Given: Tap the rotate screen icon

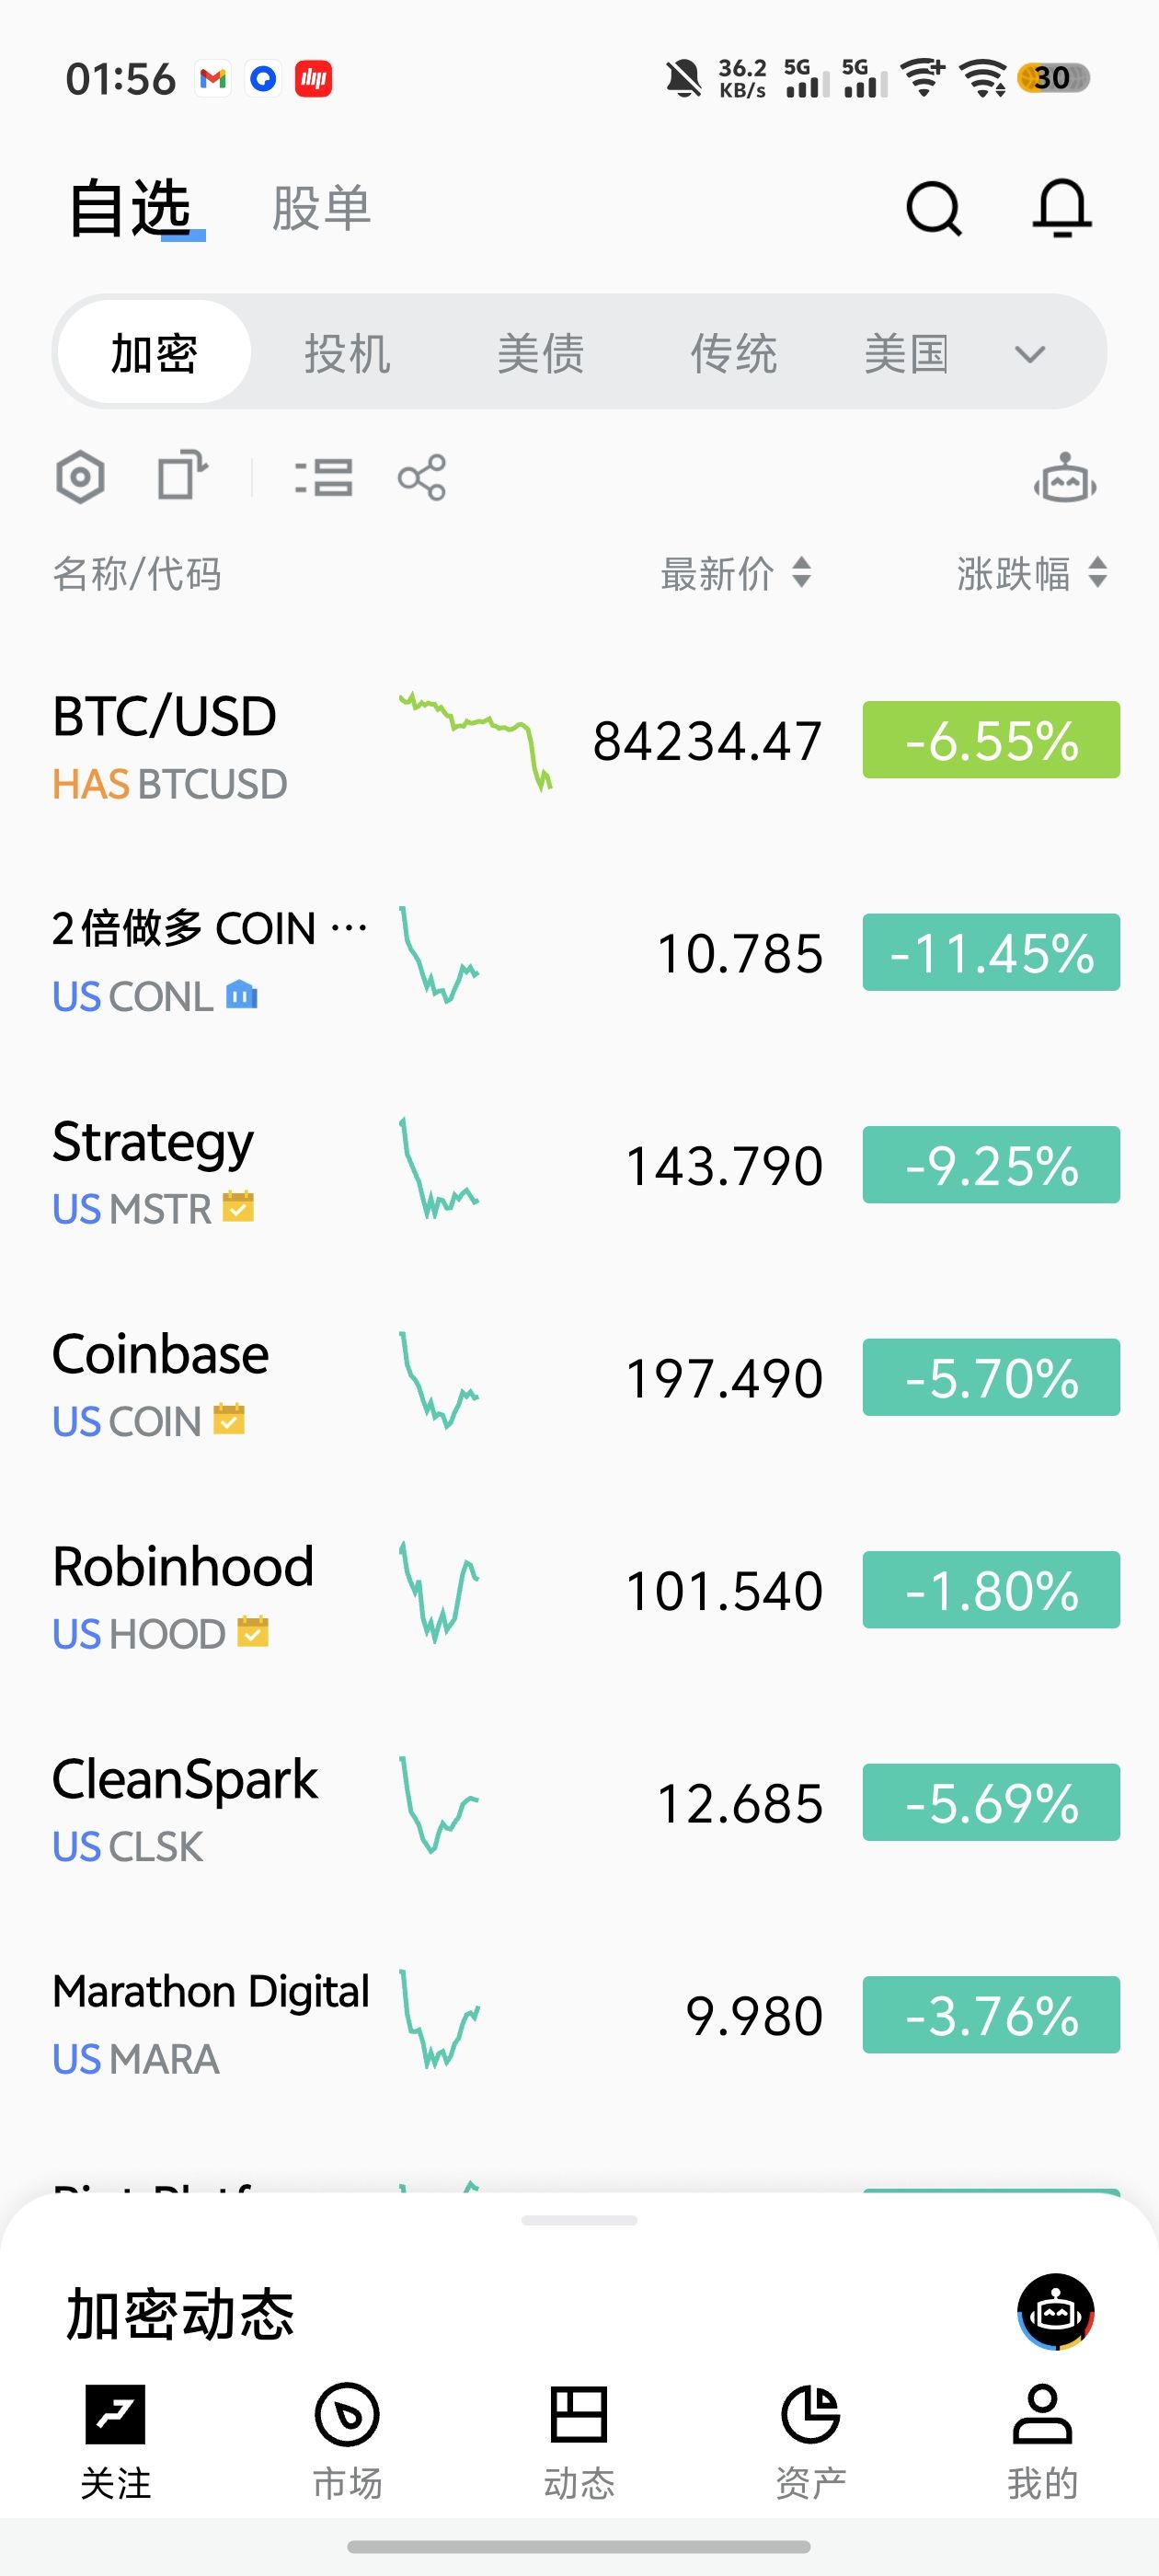Looking at the screenshot, I should tap(182, 475).
